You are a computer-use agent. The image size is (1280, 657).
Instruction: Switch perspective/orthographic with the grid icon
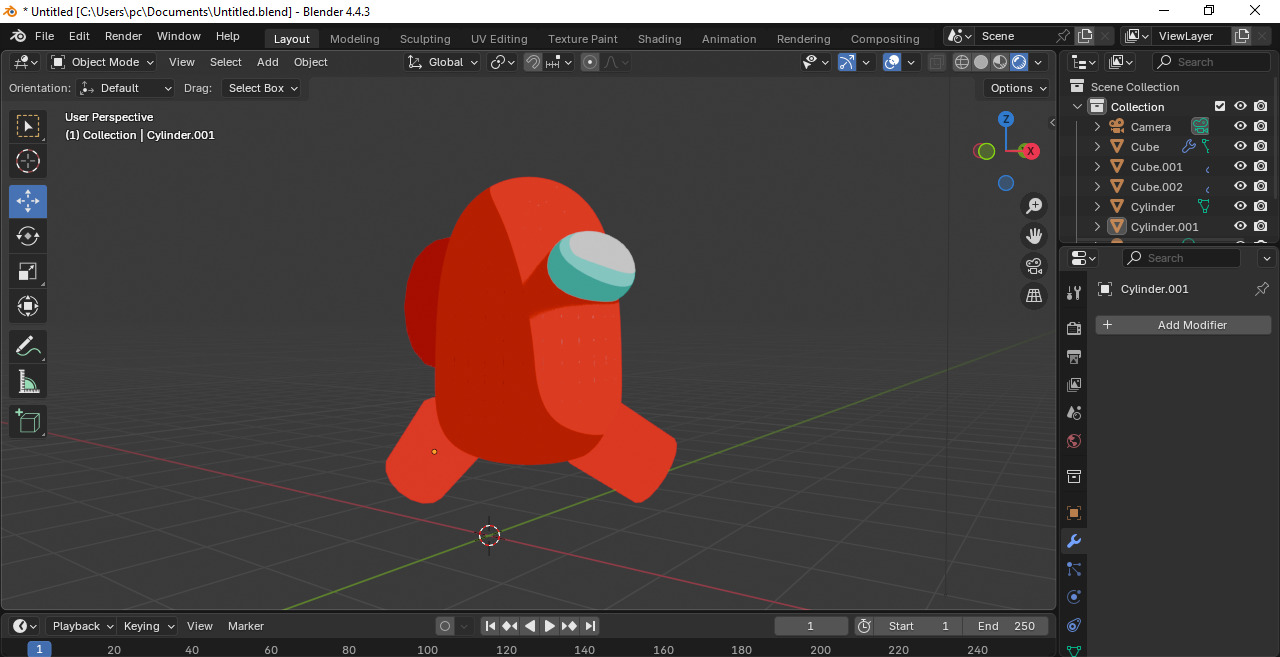pyautogui.click(x=1034, y=296)
